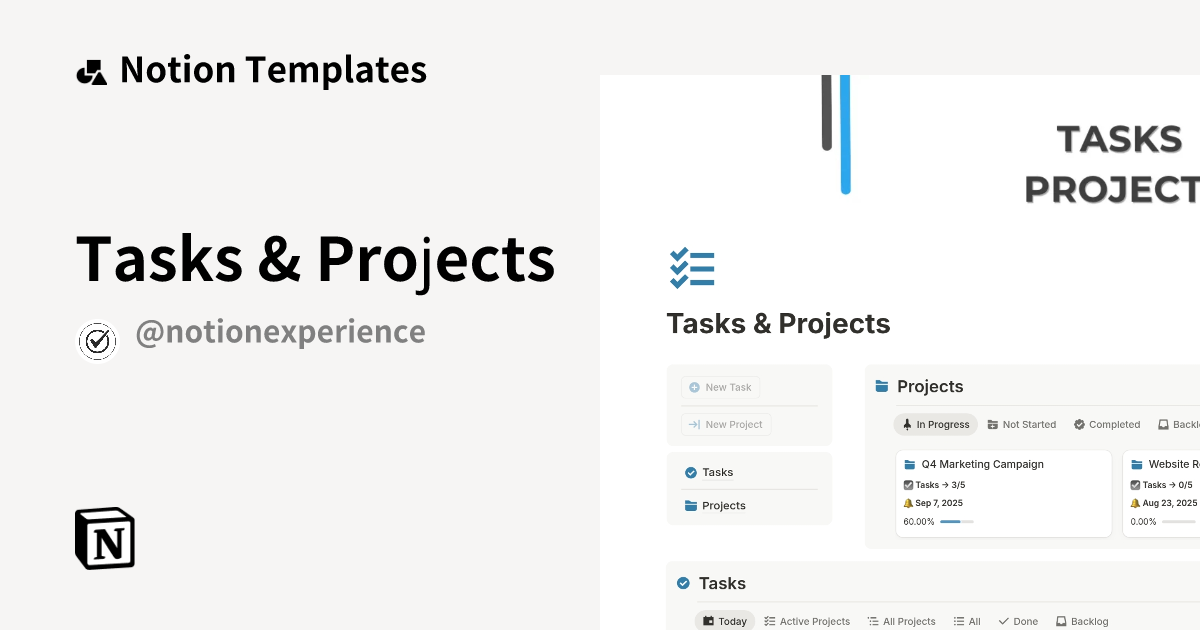Open the Active Projects view
1200x630 pixels.
pos(808,621)
